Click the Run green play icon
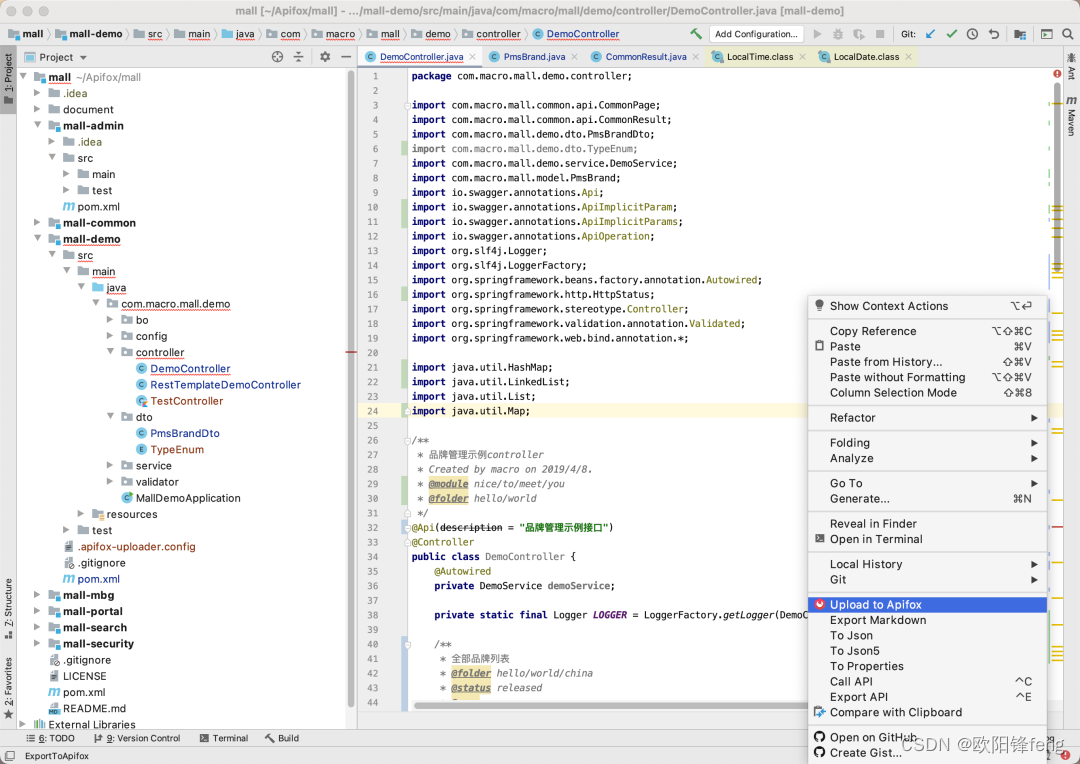The width and height of the screenshot is (1080, 764). pyautogui.click(x=817, y=34)
